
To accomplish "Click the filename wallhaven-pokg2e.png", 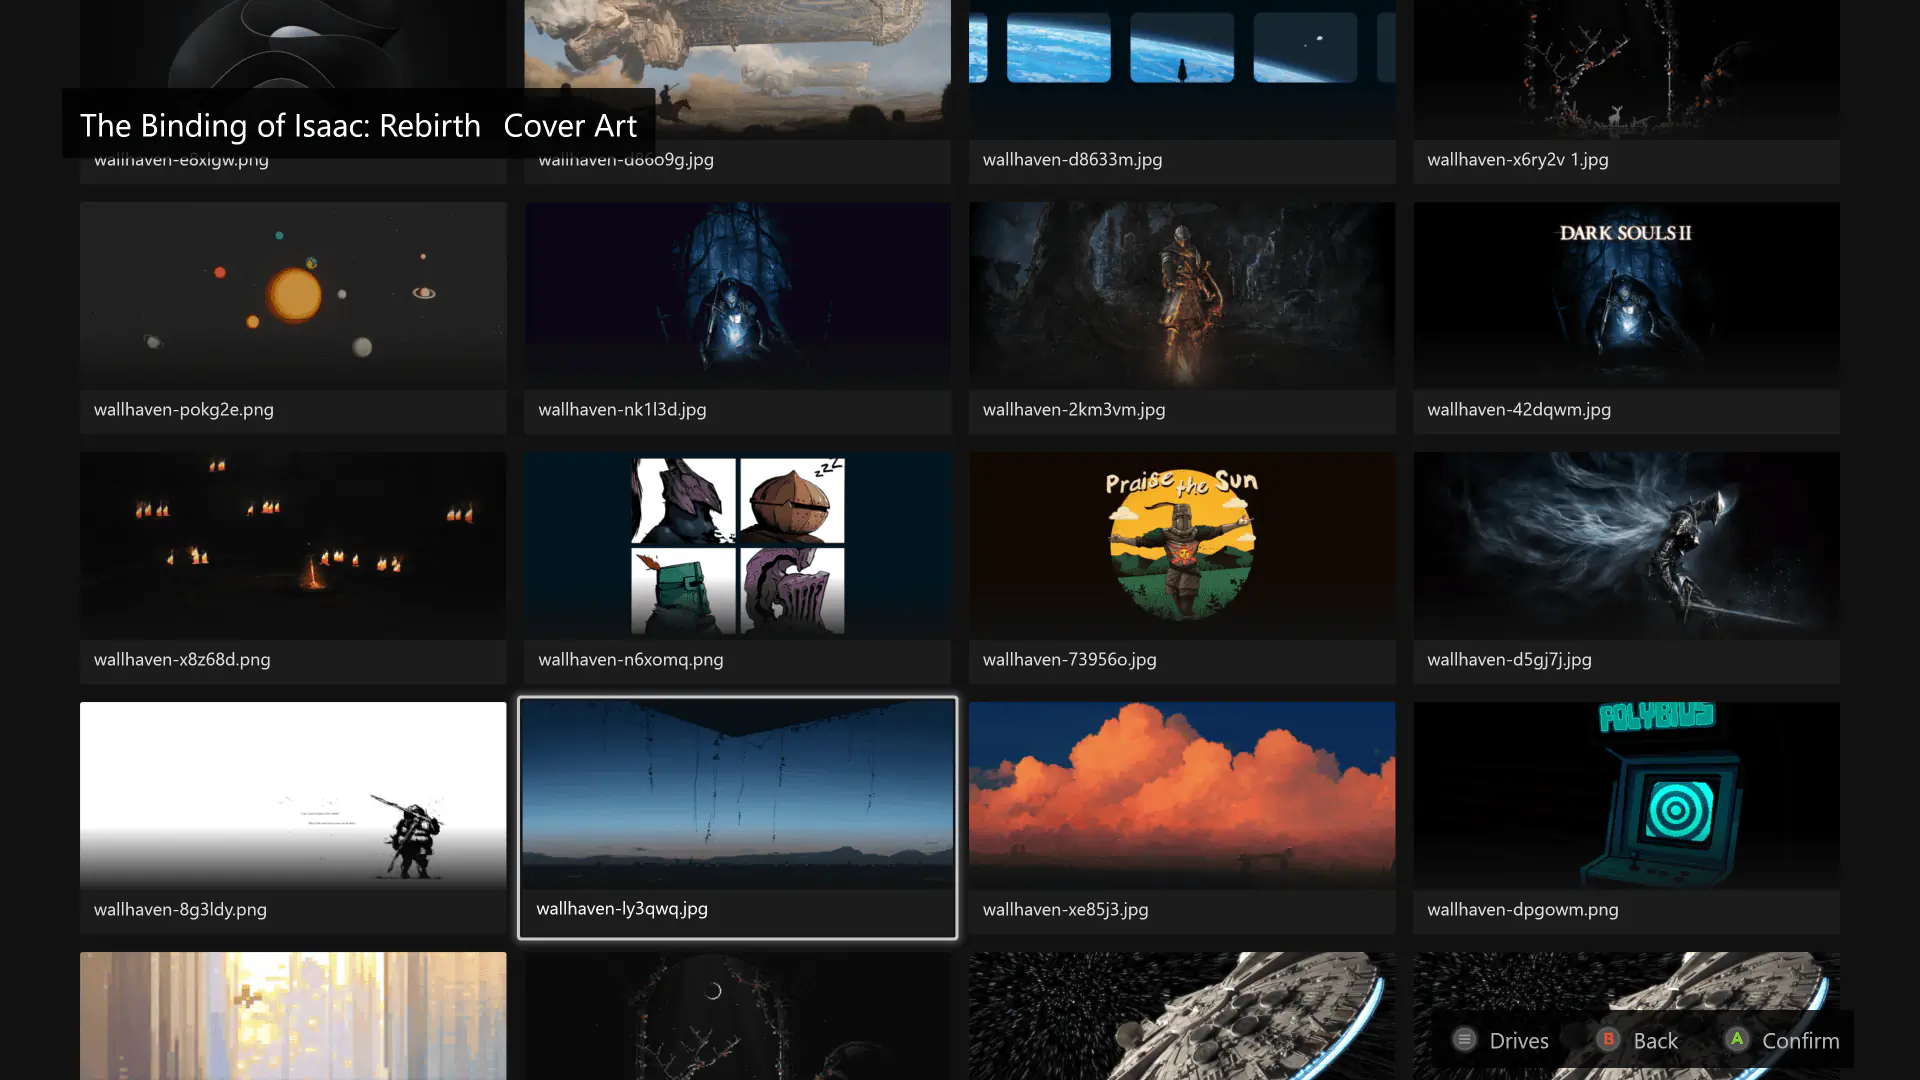I will click(x=184, y=410).
